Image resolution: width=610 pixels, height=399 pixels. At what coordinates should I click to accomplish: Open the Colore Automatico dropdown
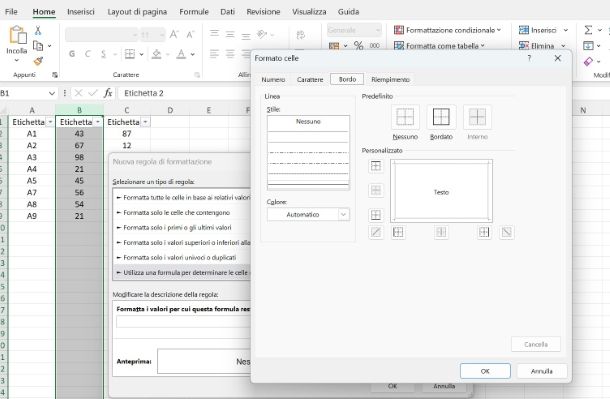343,214
